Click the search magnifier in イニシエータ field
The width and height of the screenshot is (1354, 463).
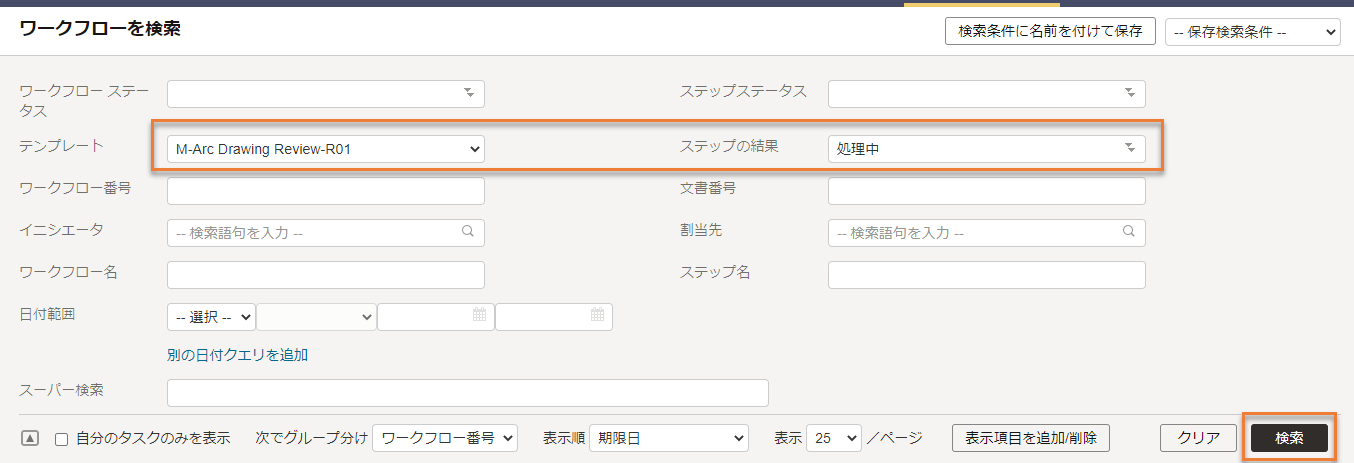[x=467, y=231]
